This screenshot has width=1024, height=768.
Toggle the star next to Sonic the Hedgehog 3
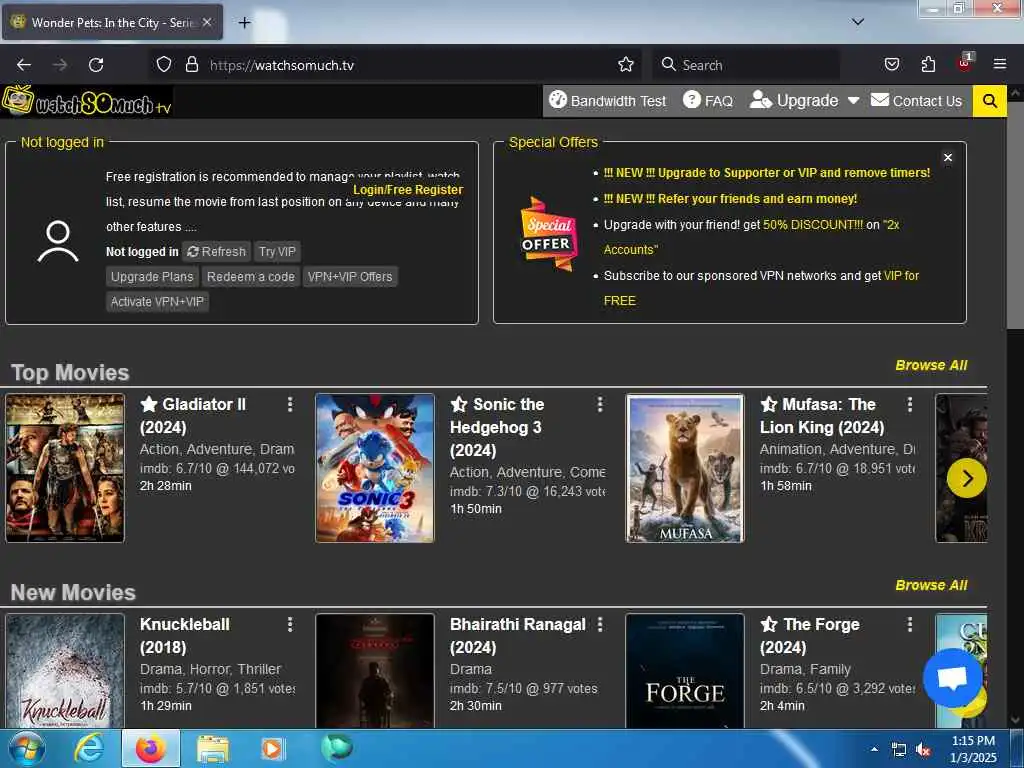coord(459,404)
